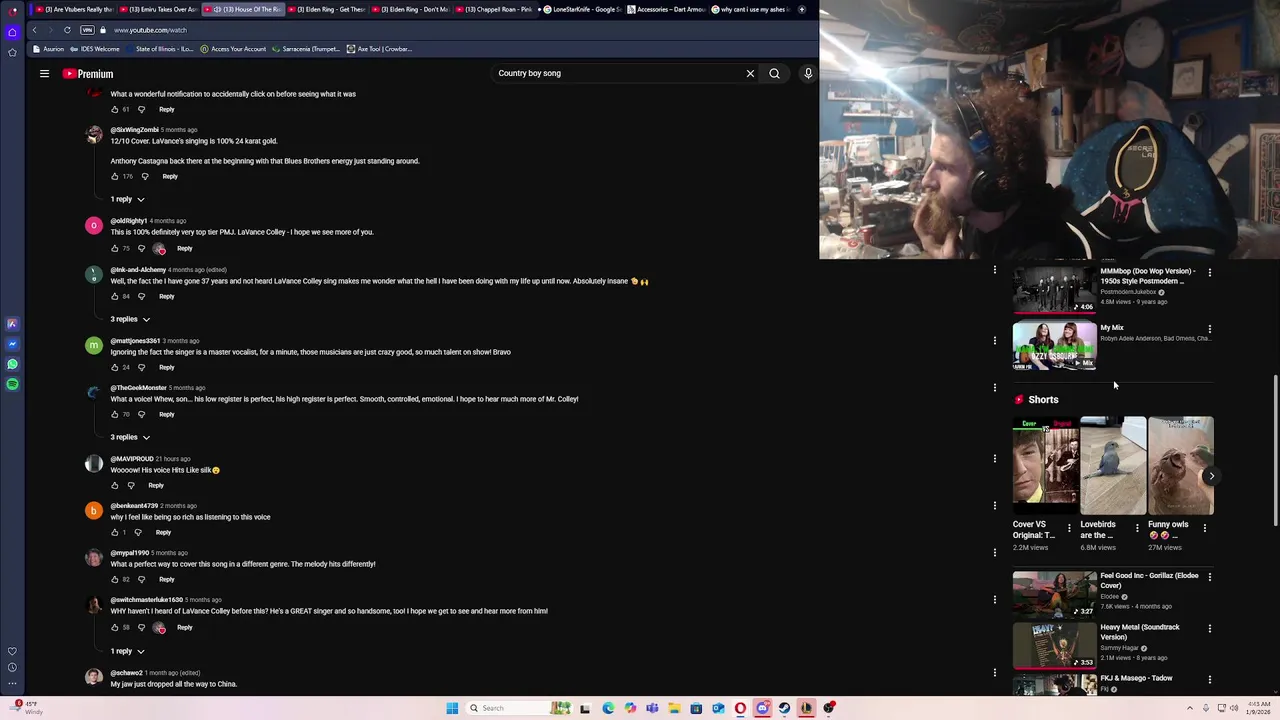Open 'Heavy Metal (Soundtrack Version)' video thumbnail
The height and width of the screenshot is (720, 1280).
pyautogui.click(x=1054, y=645)
